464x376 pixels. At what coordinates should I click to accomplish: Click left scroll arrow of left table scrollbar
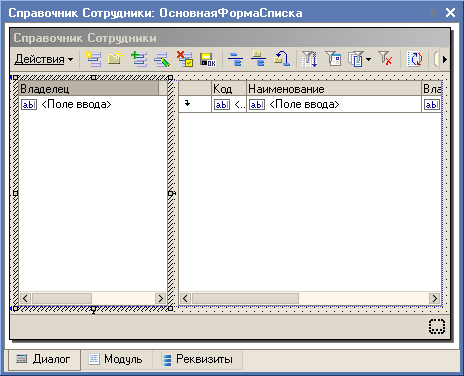26,298
